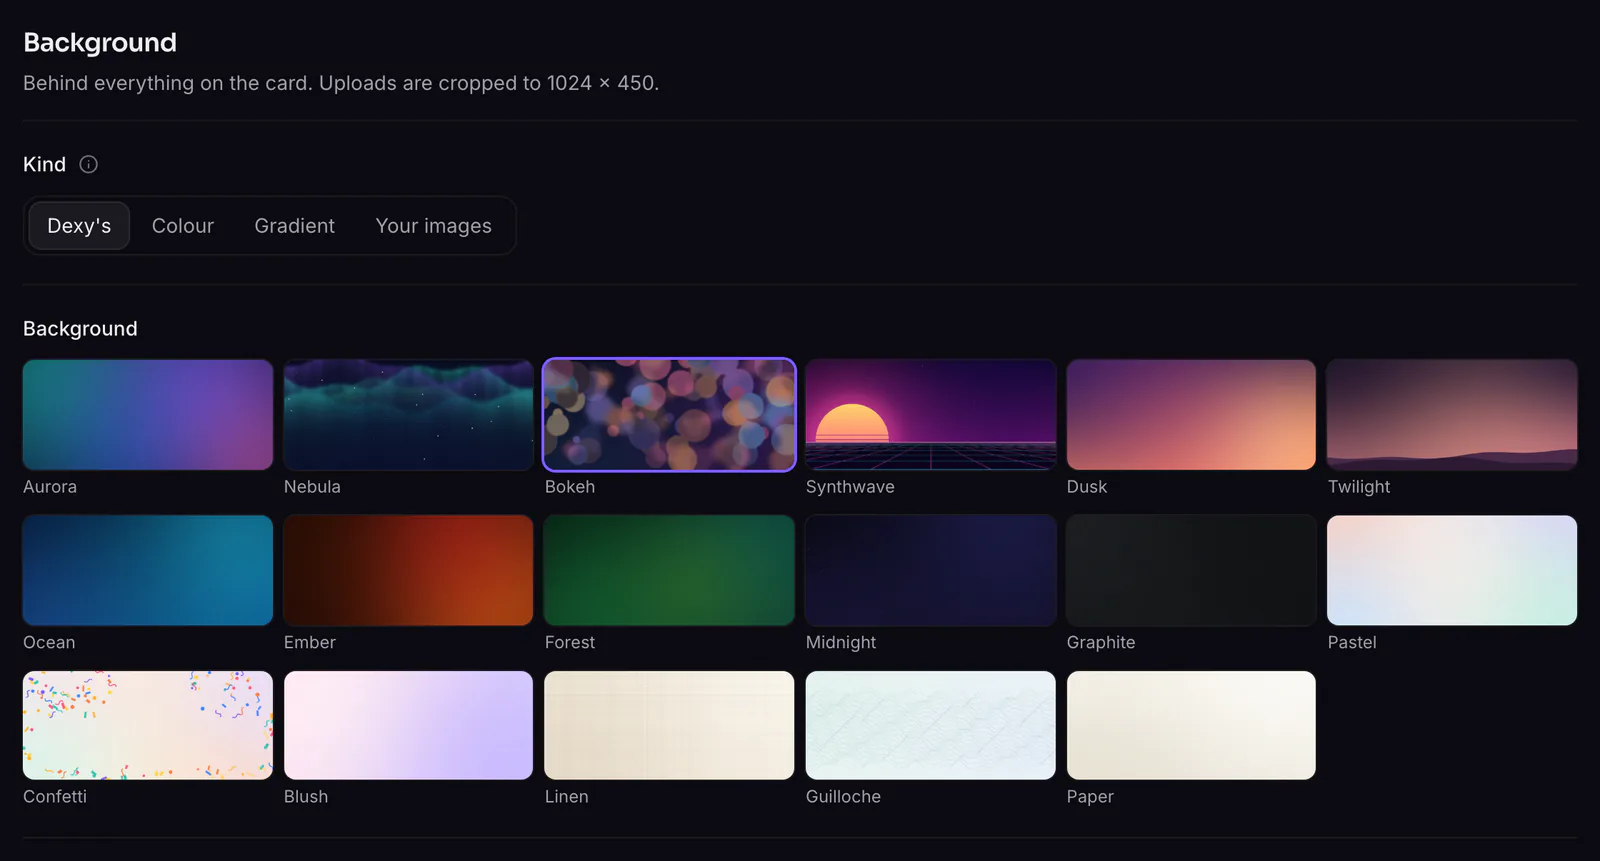Pick the Graphite background swatch
Screen dimensions: 1600x861
[x=1191, y=570]
